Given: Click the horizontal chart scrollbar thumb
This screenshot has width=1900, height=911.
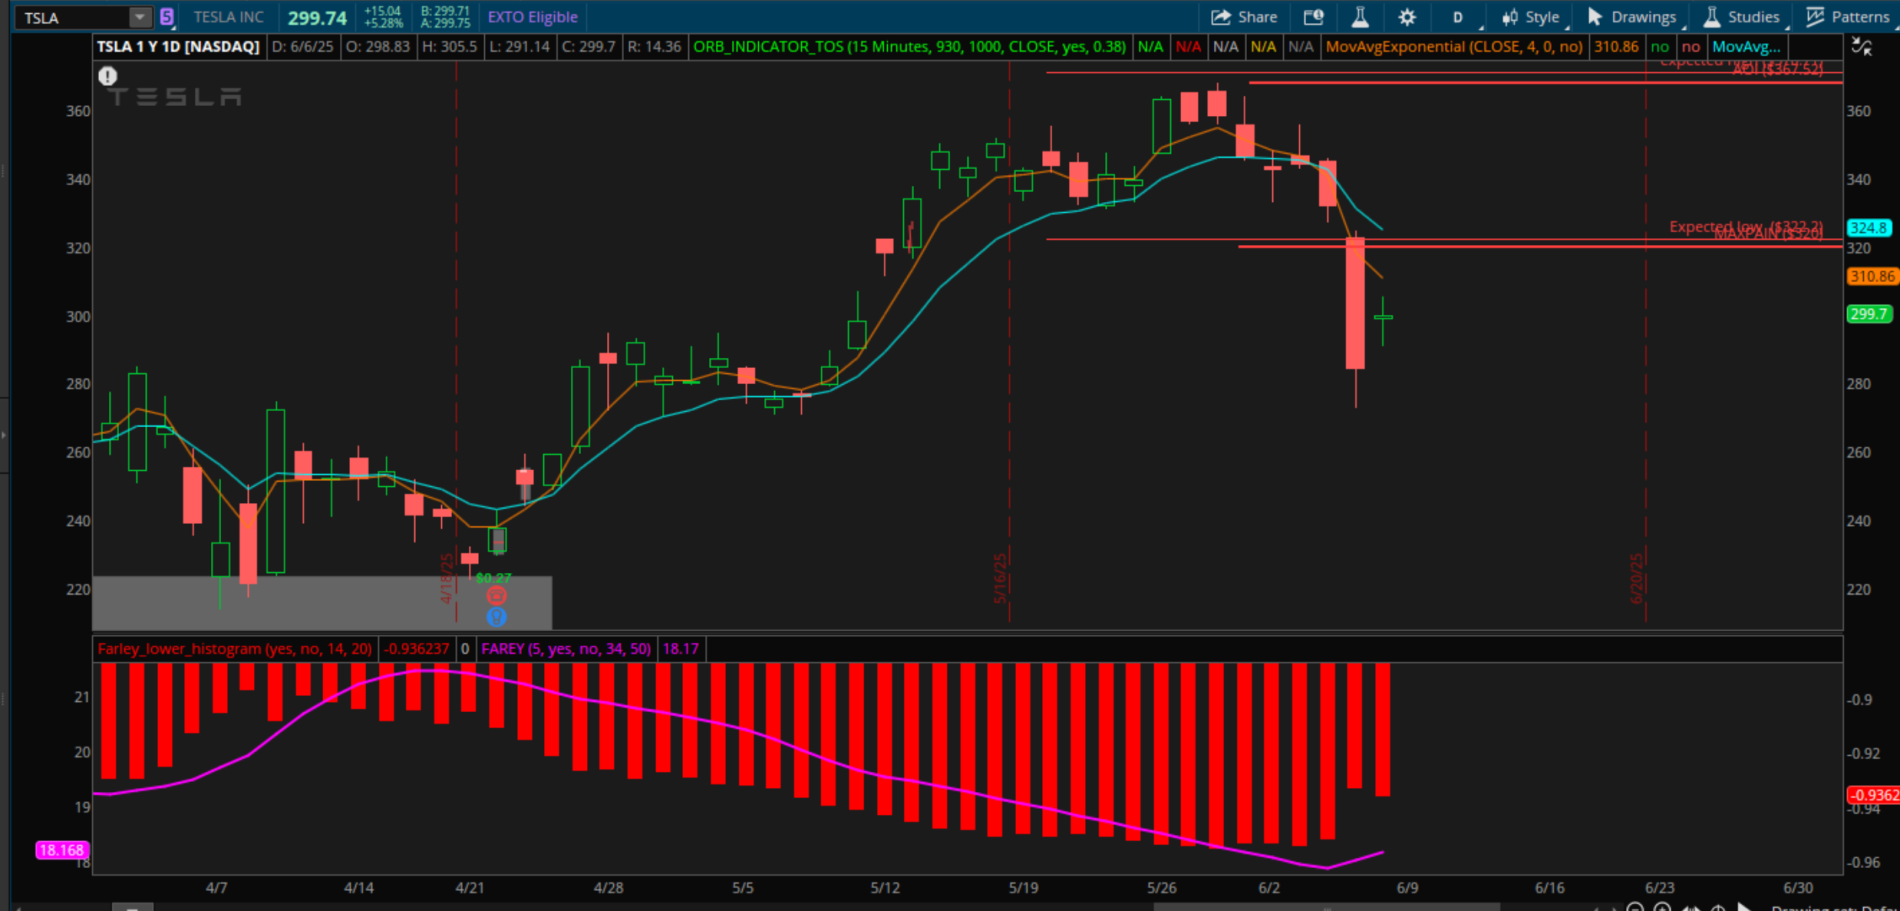Looking at the screenshot, I should pos(1326,907).
